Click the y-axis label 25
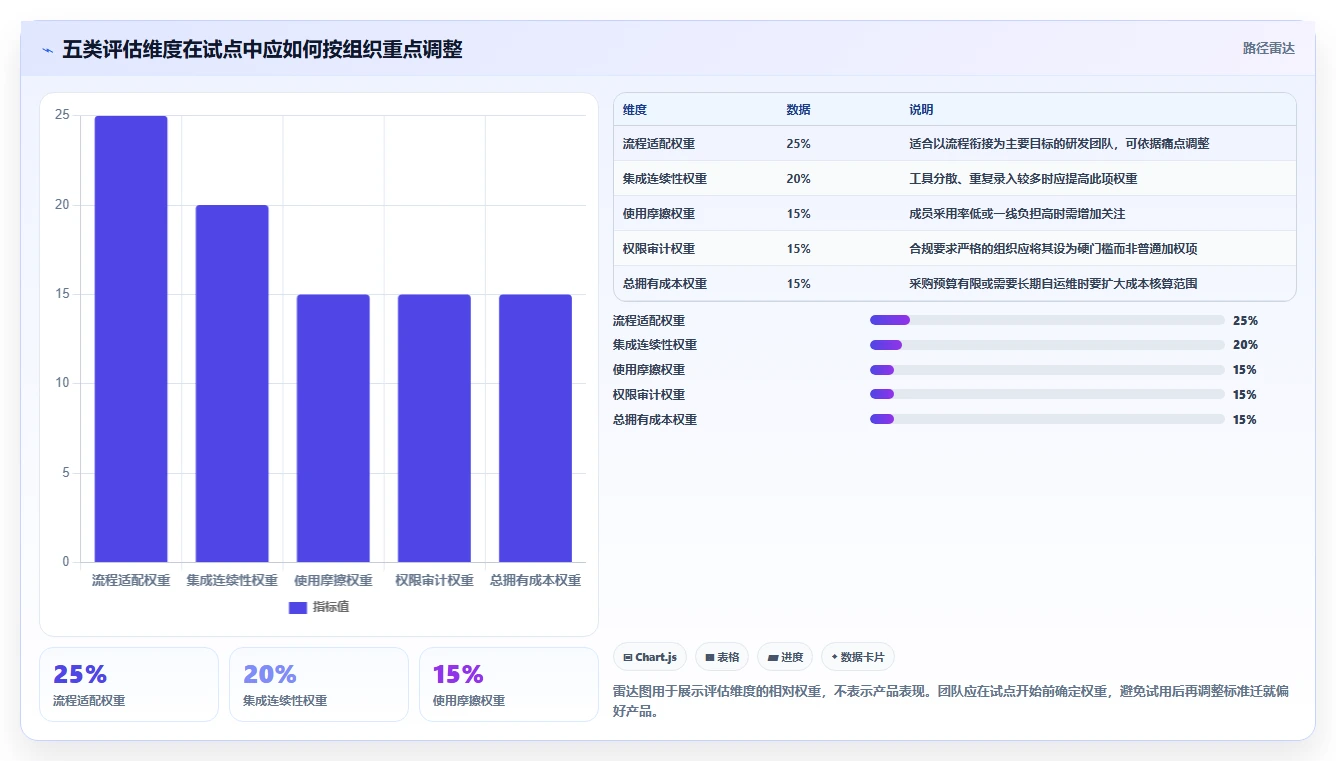 coord(62,115)
